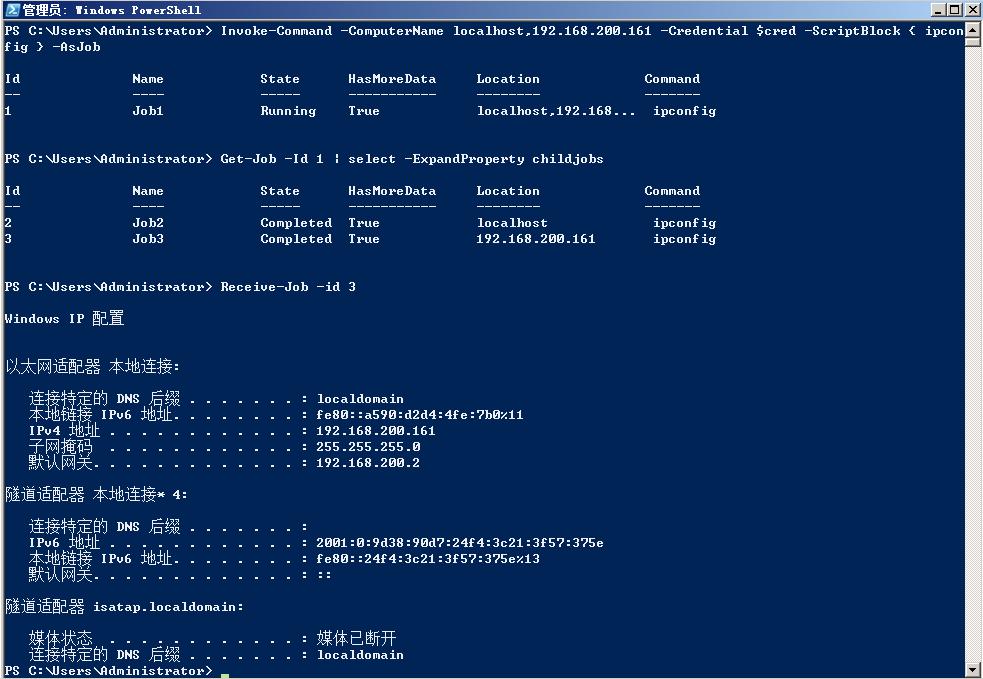This screenshot has width=983, height=679.
Task: Open the PowerShell system menu icon
Action: pyautogui.click(x=11, y=10)
